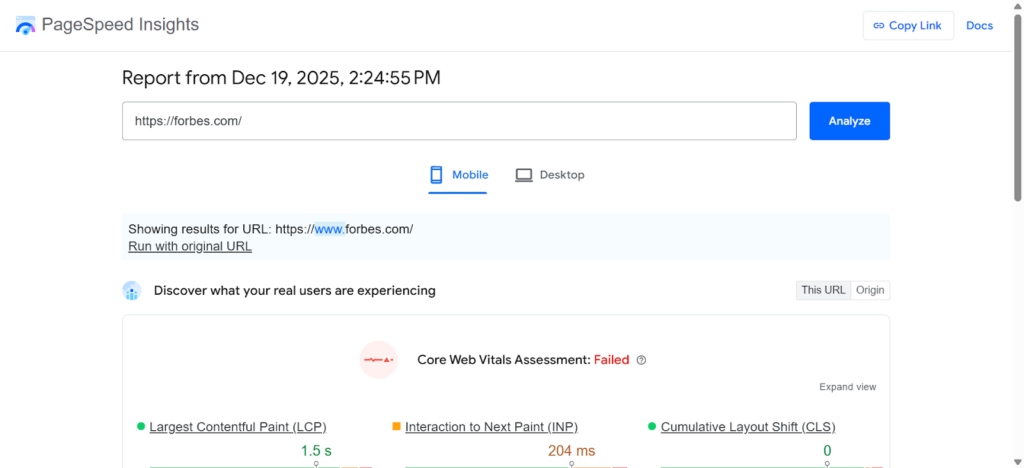Click the real users experience icon

tap(132, 290)
